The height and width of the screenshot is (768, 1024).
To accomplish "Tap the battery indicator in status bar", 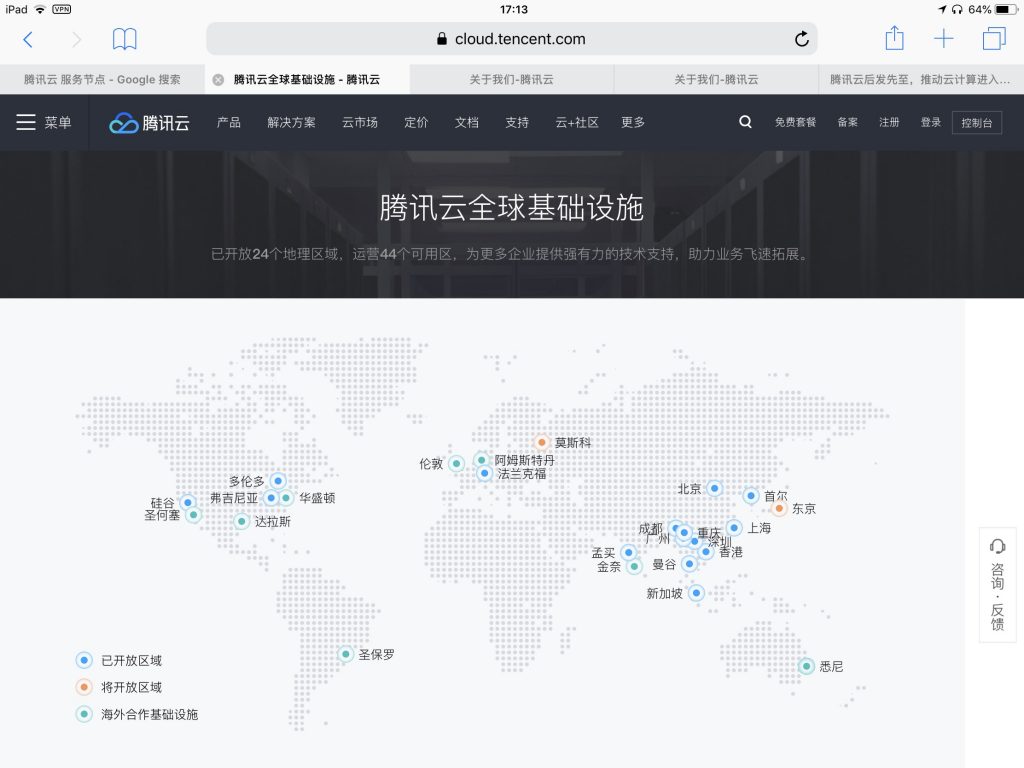I will (x=1006, y=9).
